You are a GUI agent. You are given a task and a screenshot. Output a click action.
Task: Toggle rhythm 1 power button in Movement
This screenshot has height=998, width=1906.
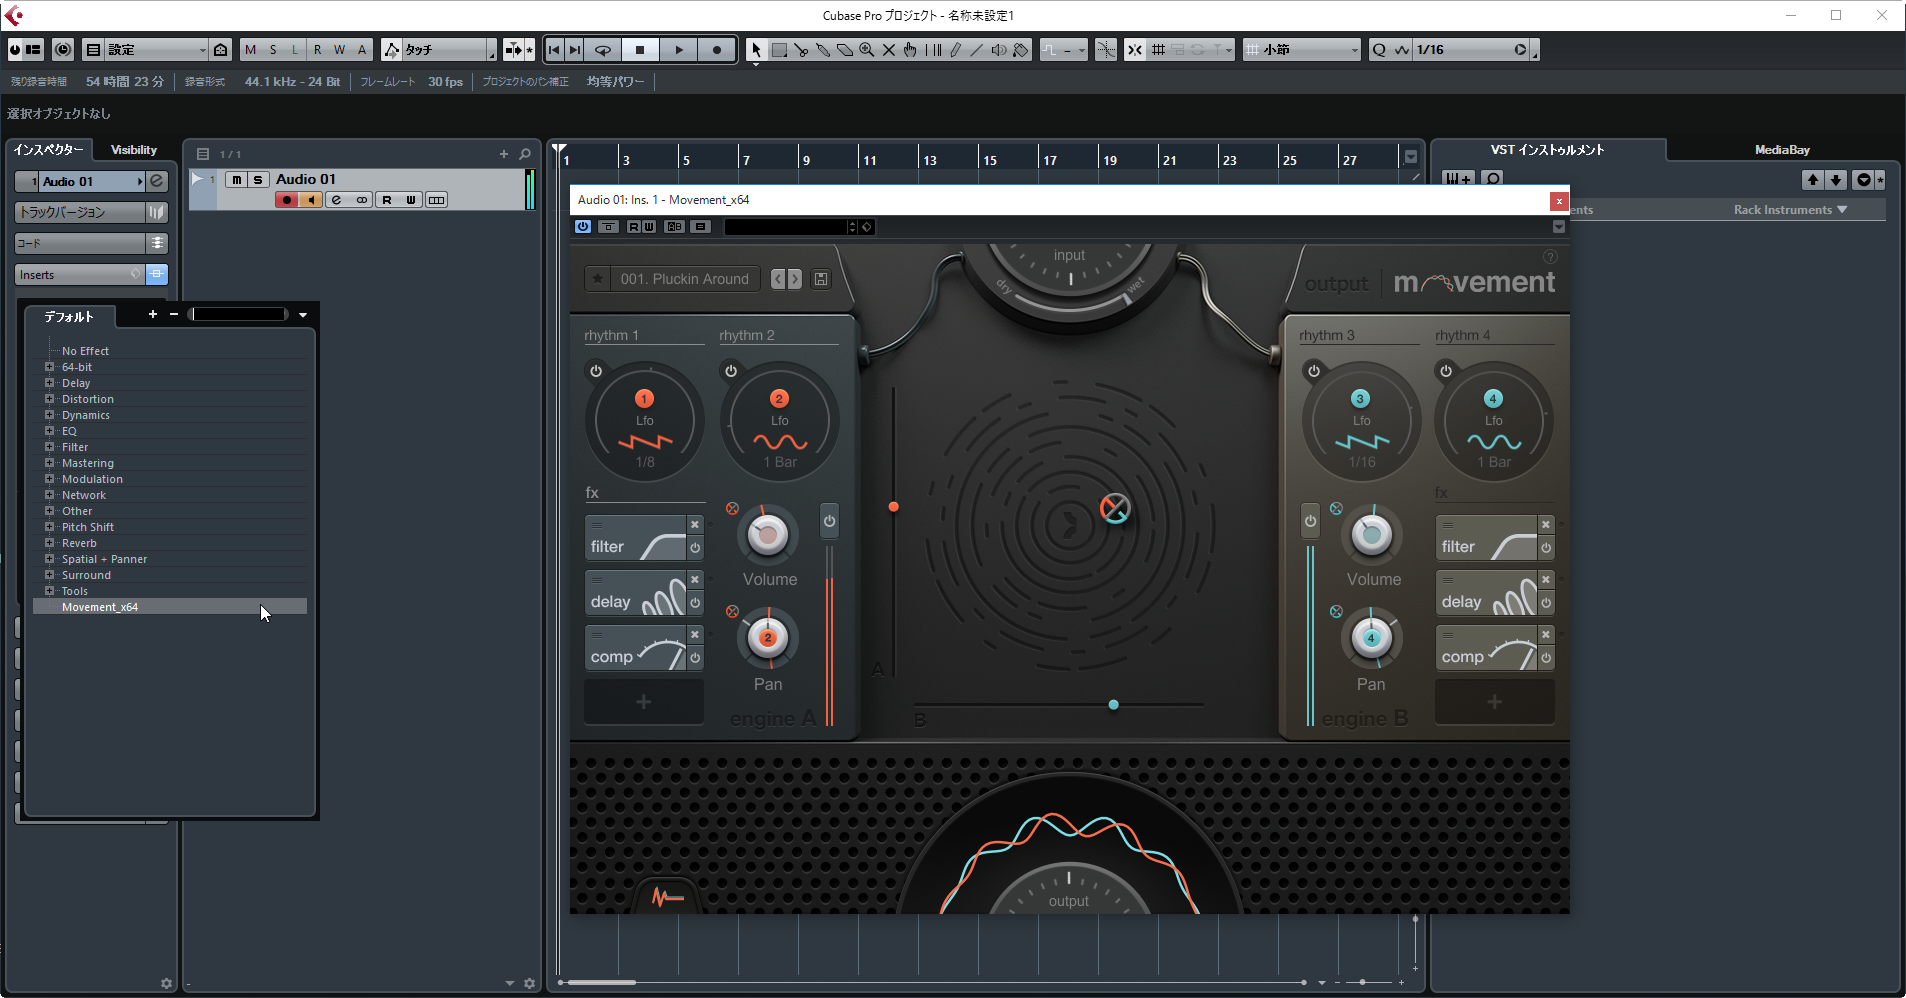click(596, 371)
